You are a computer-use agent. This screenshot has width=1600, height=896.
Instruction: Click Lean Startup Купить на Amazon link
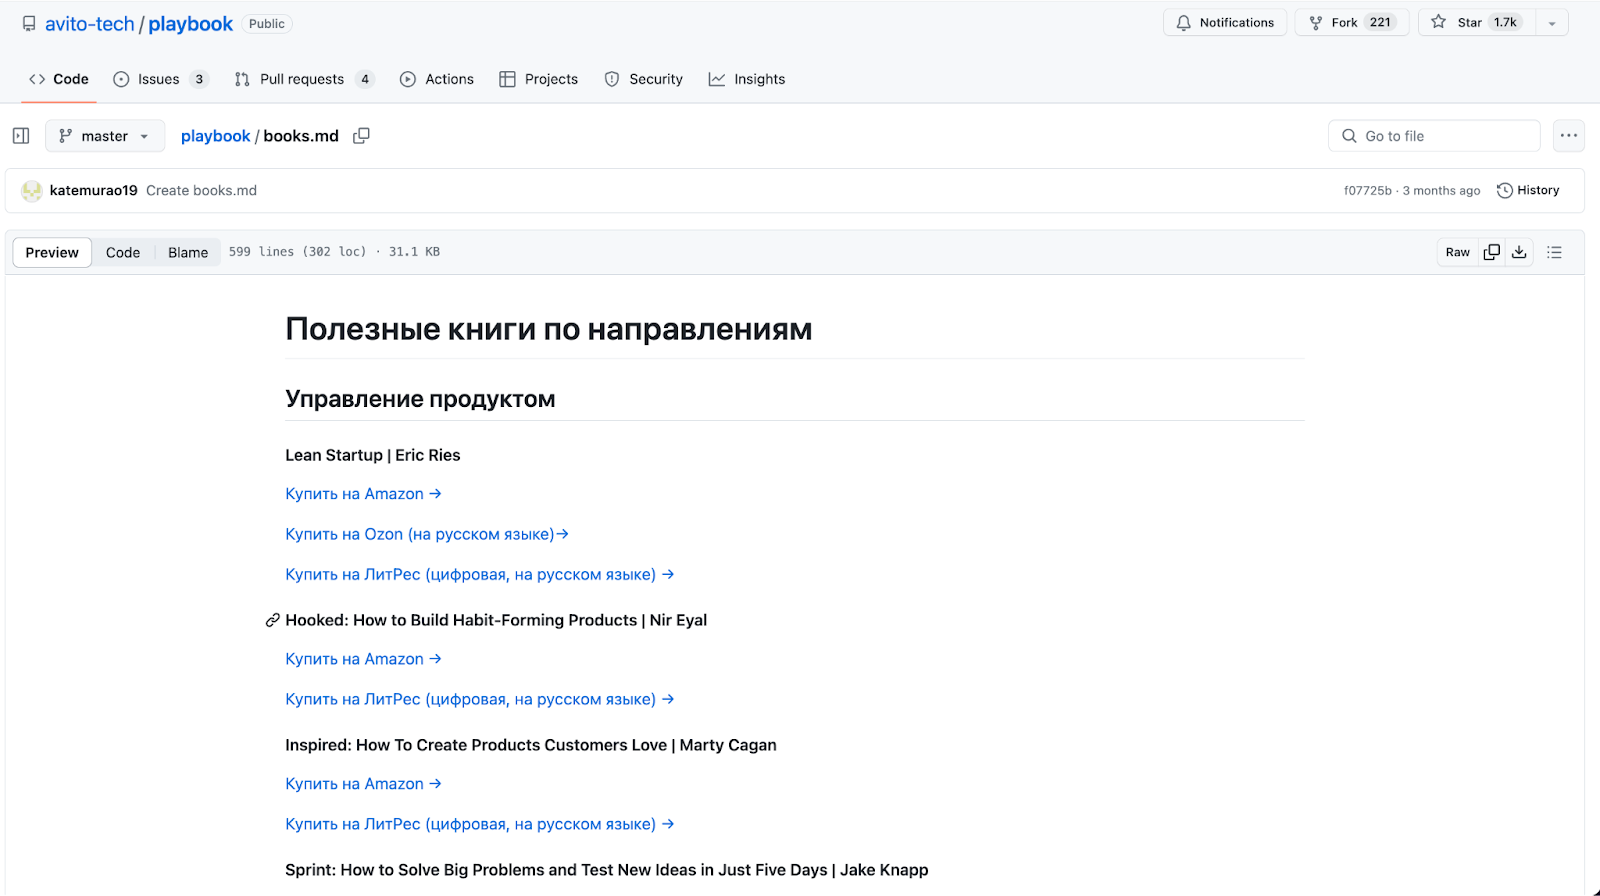[x=363, y=494]
